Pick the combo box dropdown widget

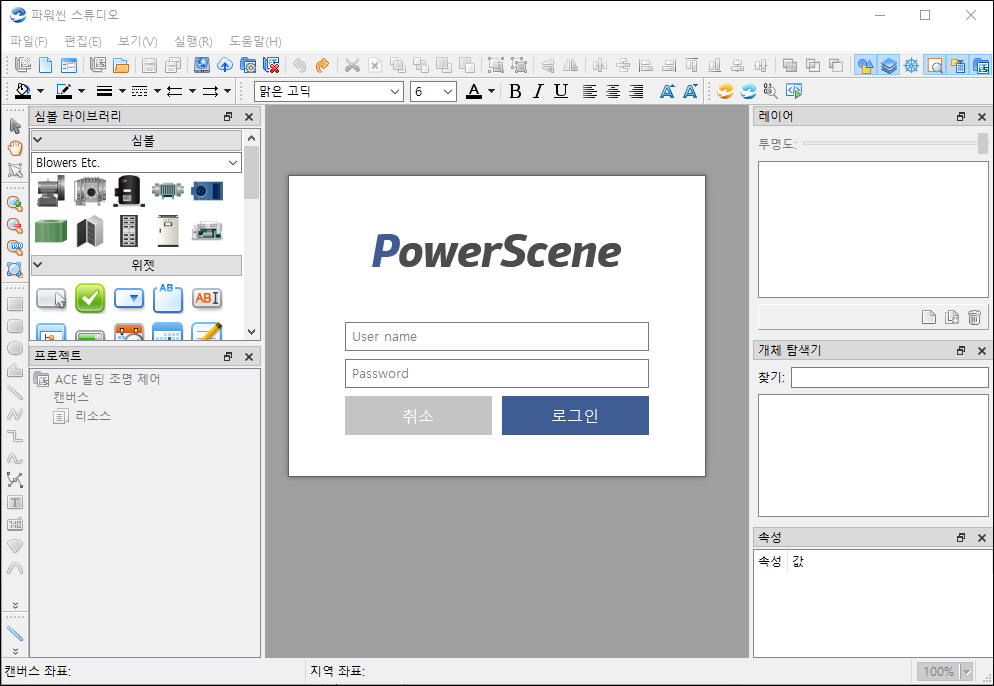[129, 298]
